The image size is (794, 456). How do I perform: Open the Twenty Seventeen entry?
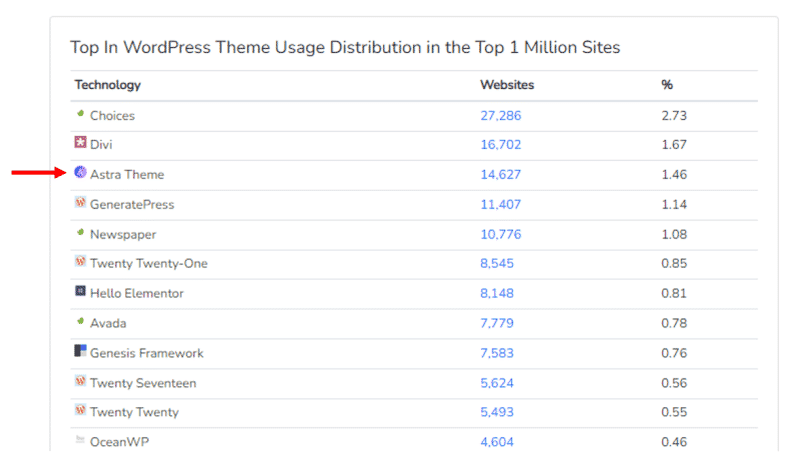coord(143,383)
